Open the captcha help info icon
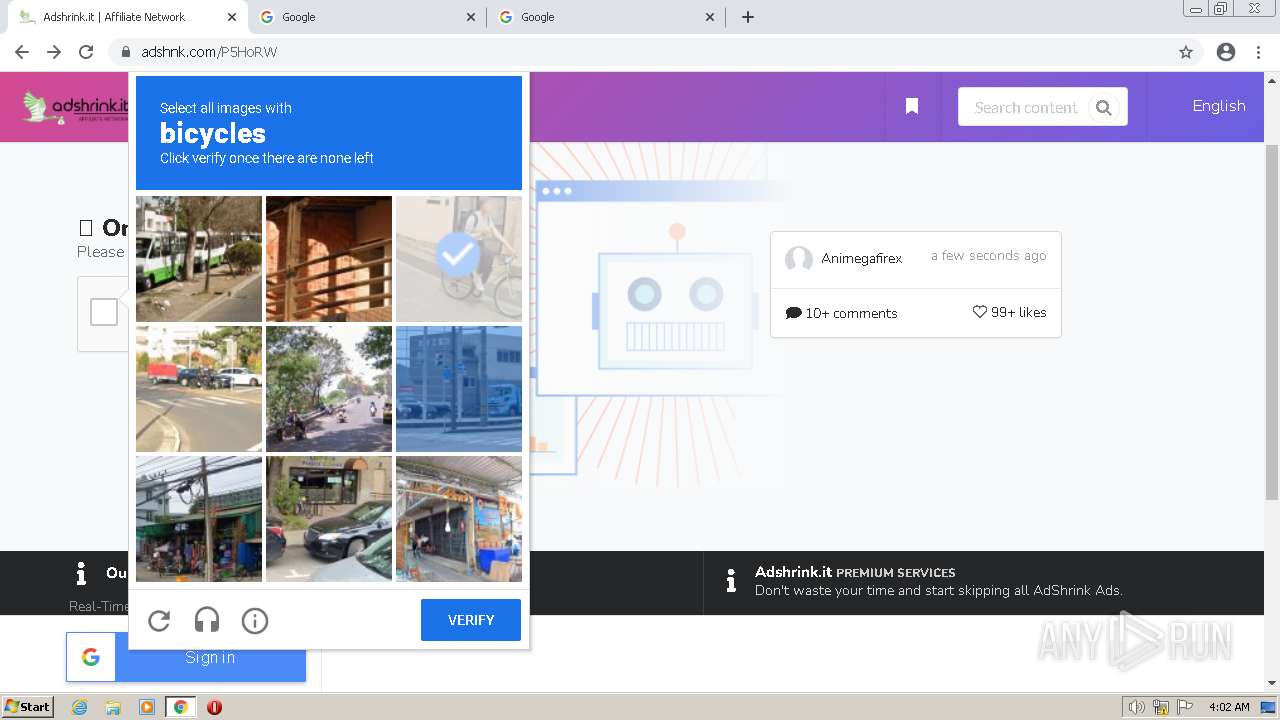This screenshot has height=720, width=1280. click(x=255, y=621)
